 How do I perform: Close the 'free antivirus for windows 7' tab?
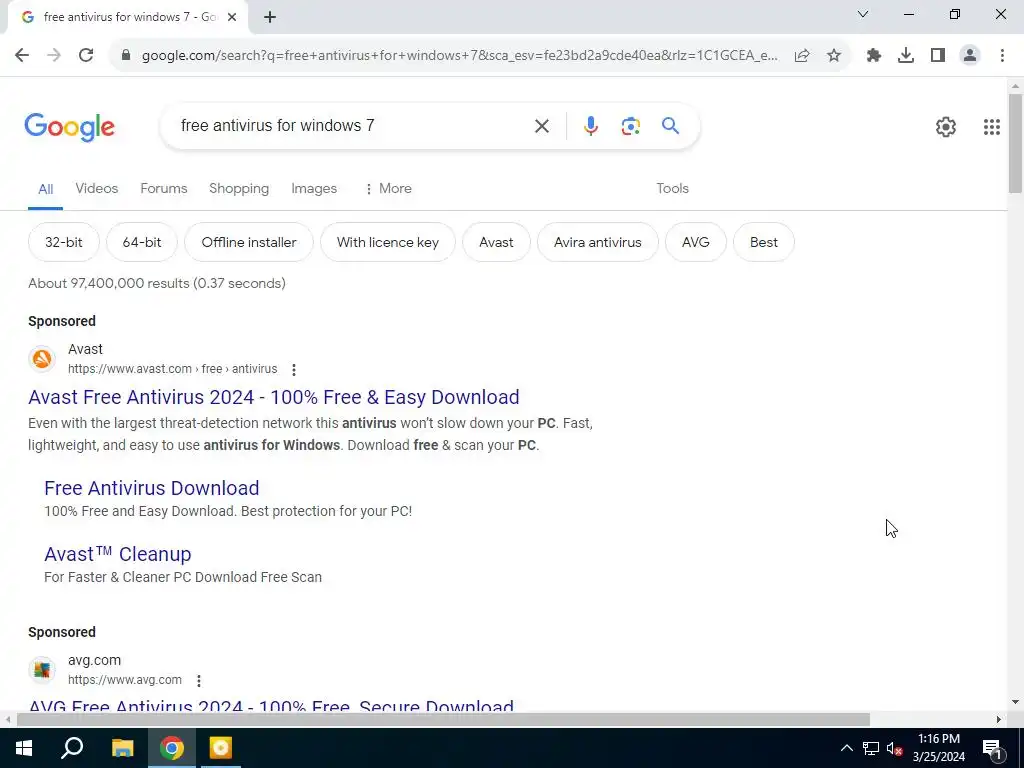[x=232, y=18]
